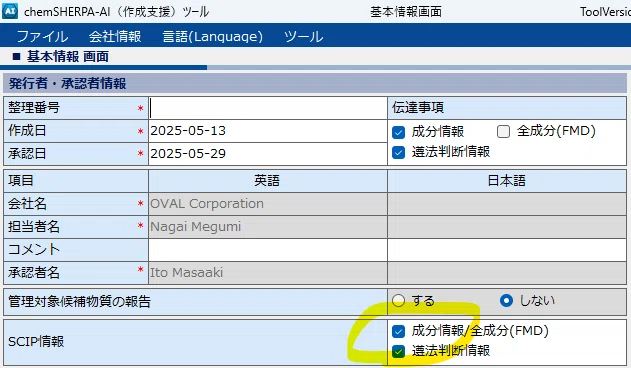Open the 会社情報 menu

click(115, 37)
